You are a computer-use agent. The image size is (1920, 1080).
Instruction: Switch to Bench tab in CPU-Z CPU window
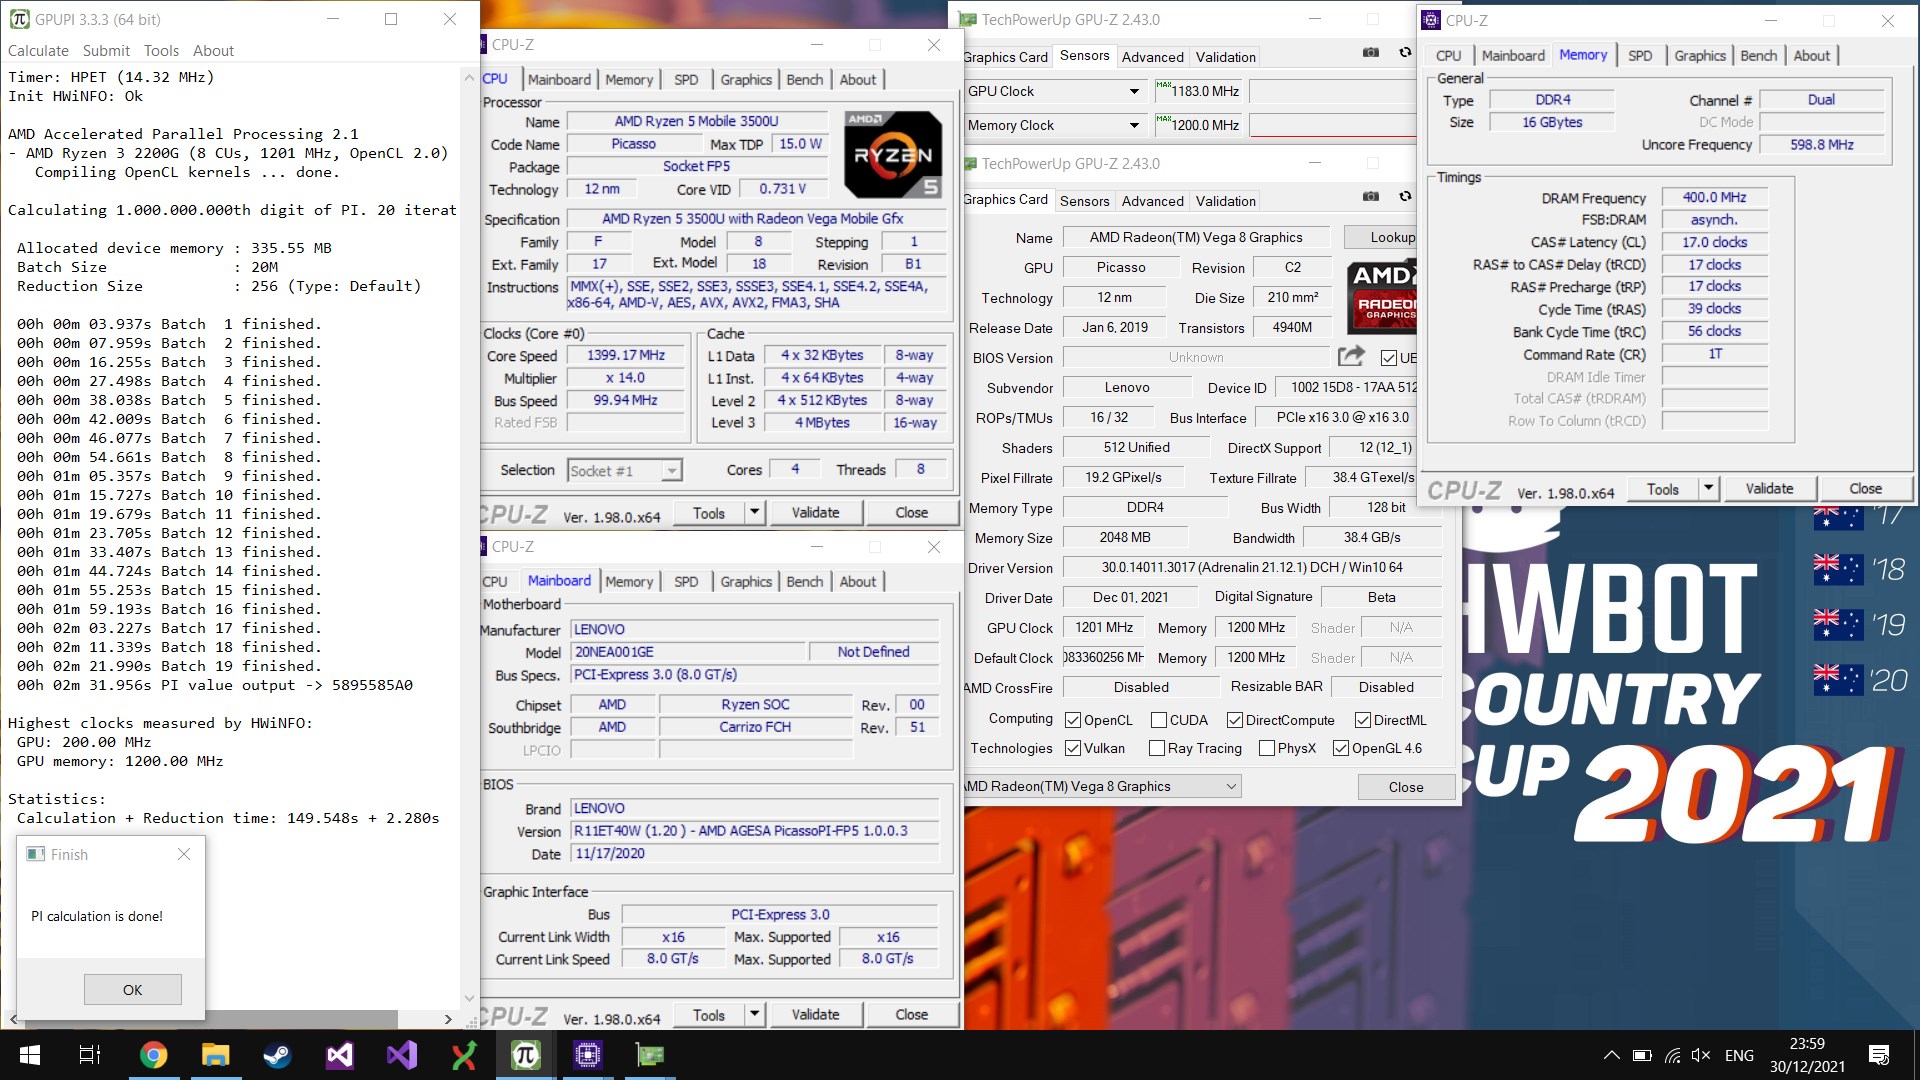click(804, 80)
